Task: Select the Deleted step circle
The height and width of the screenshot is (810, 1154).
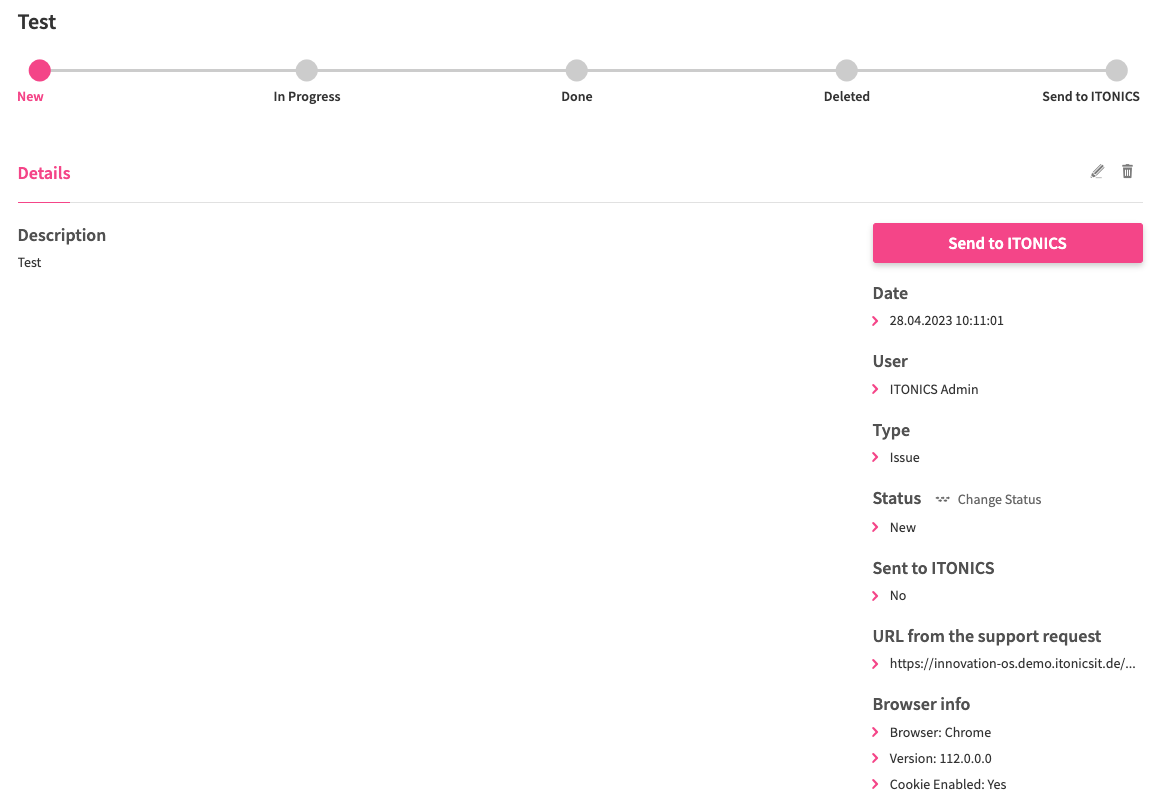Action: 846,70
